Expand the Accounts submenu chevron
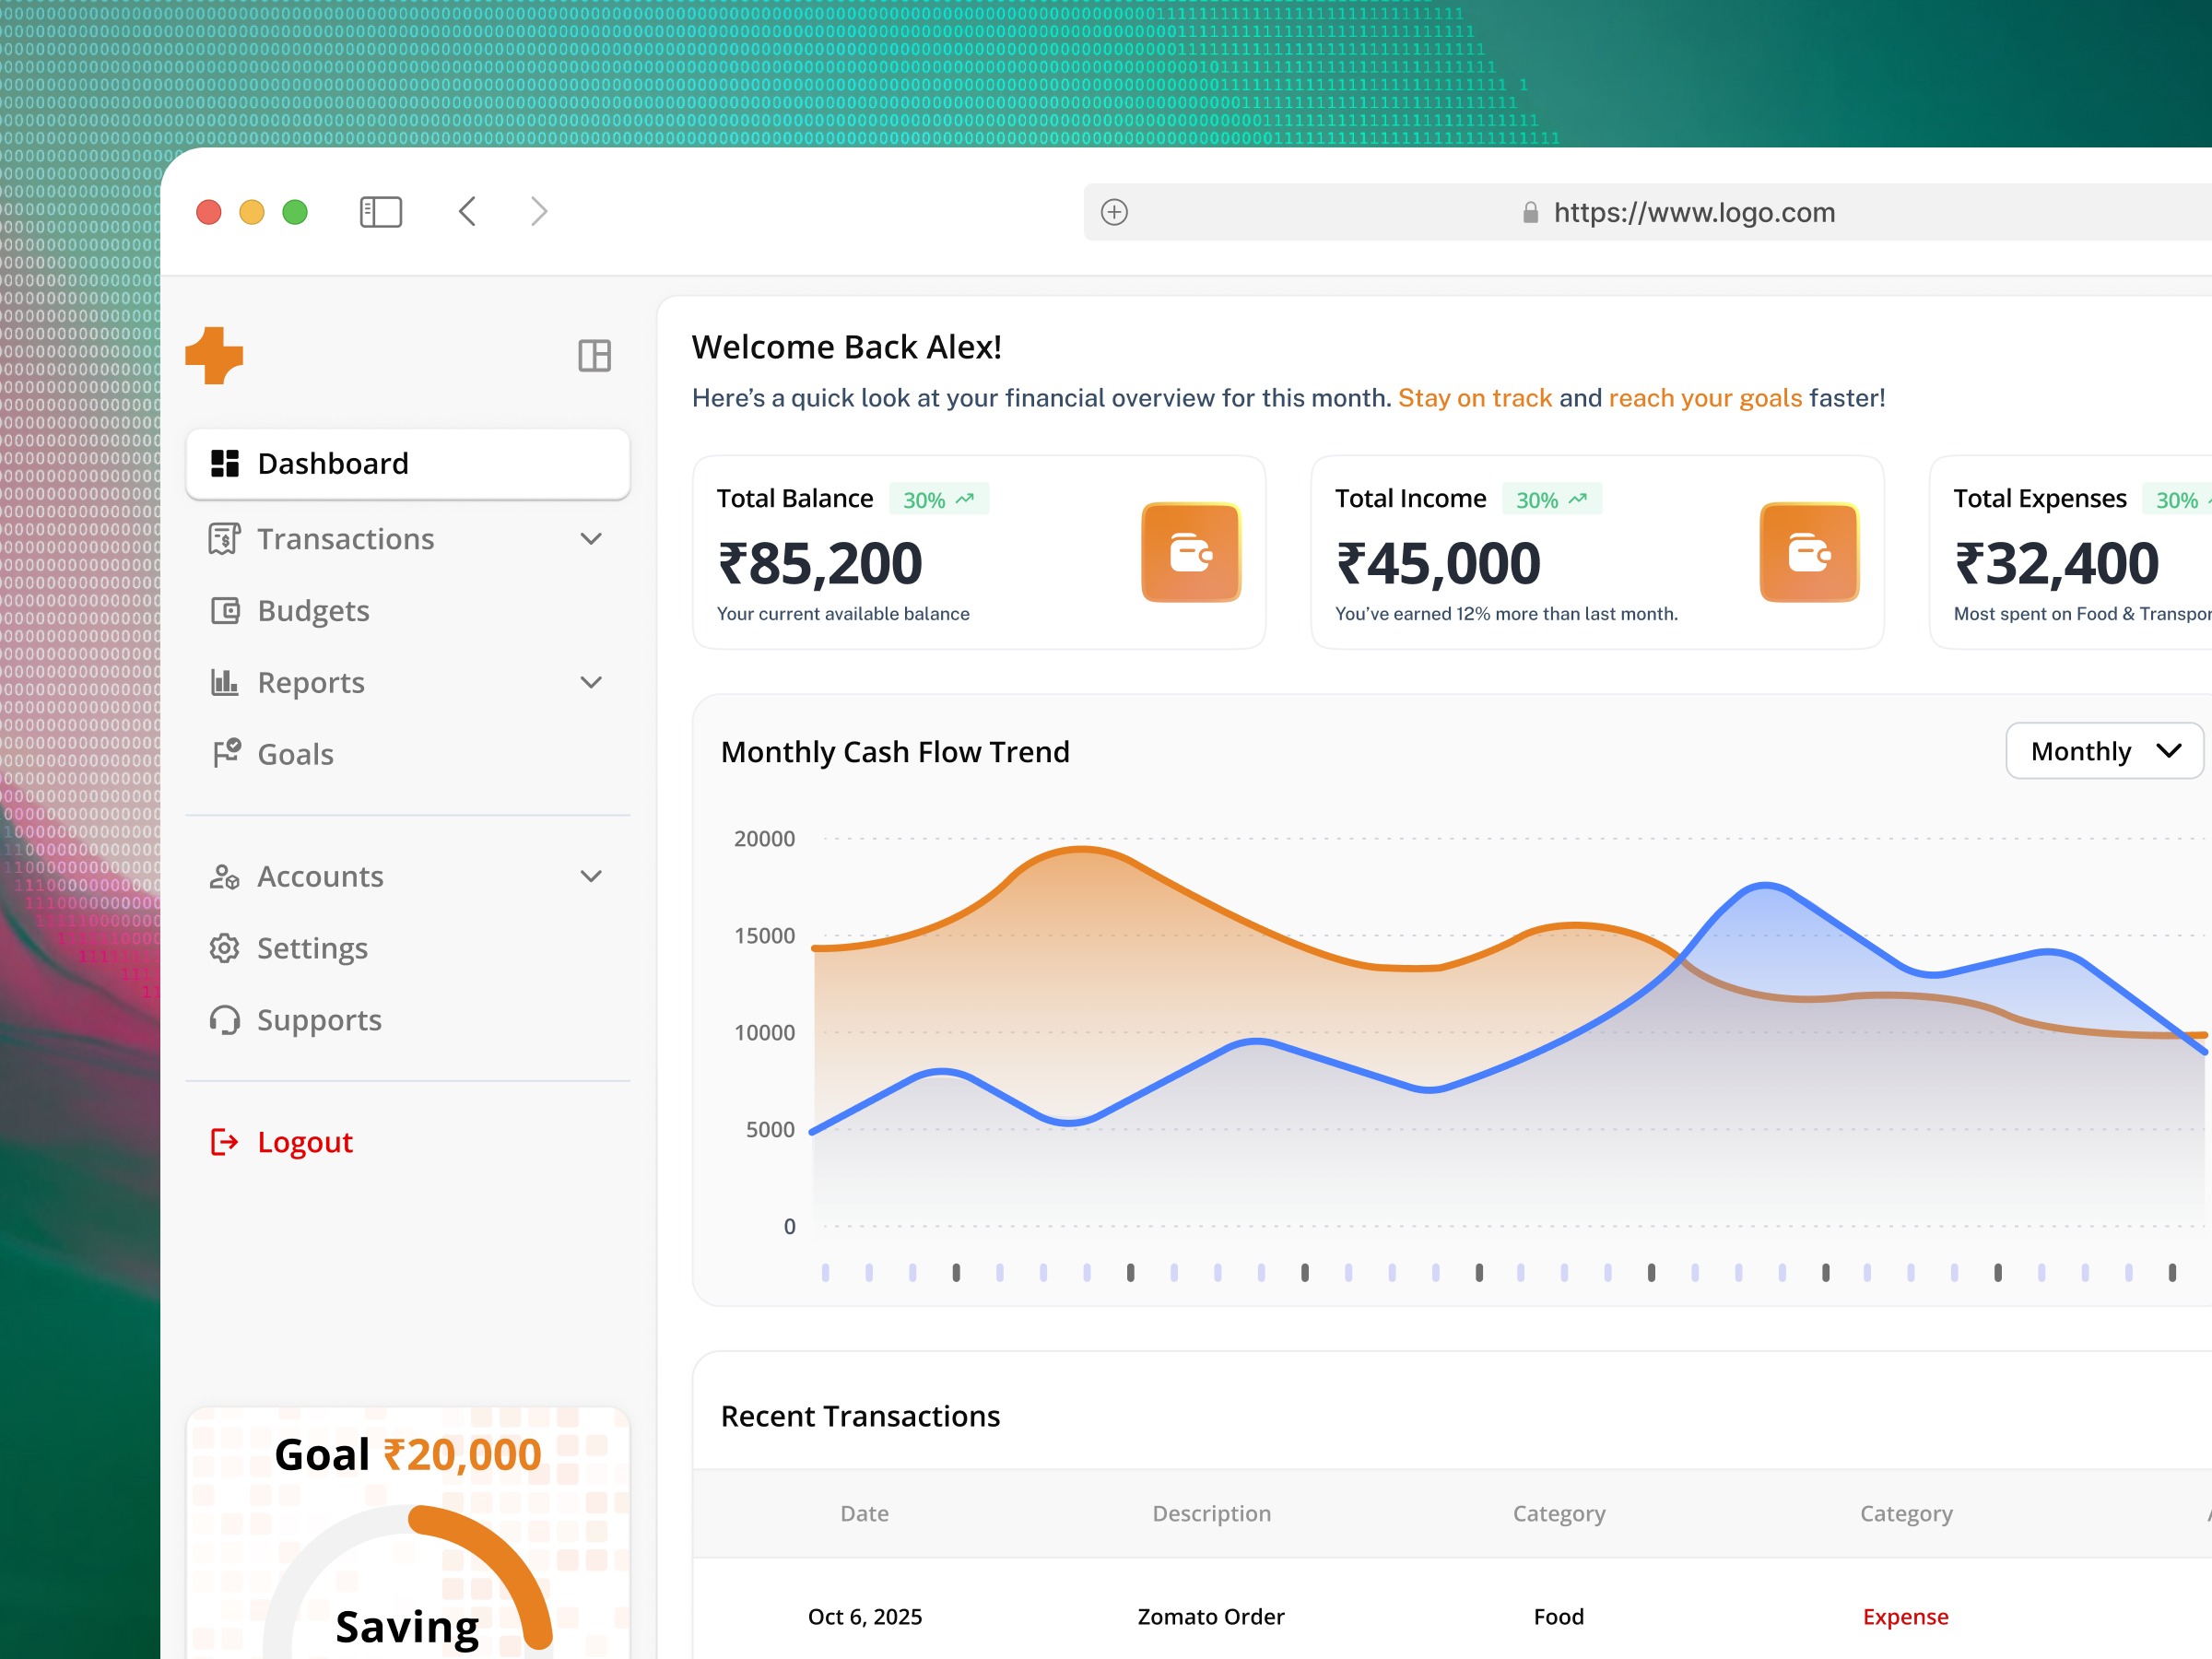Viewport: 2212px width, 1659px height. point(591,876)
